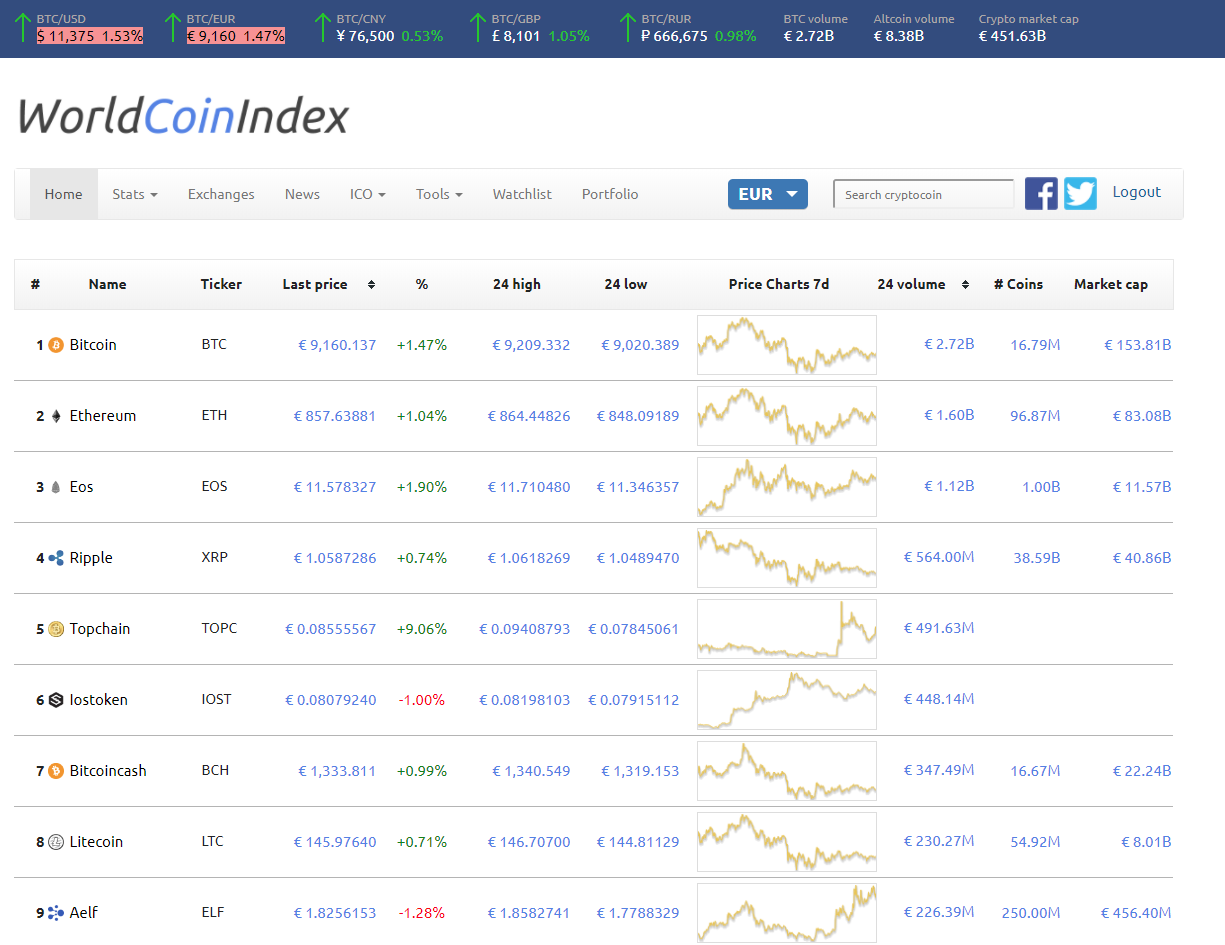1225x945 pixels.
Task: Open the Bitcoin coin name link
Action: pyautogui.click(x=93, y=345)
